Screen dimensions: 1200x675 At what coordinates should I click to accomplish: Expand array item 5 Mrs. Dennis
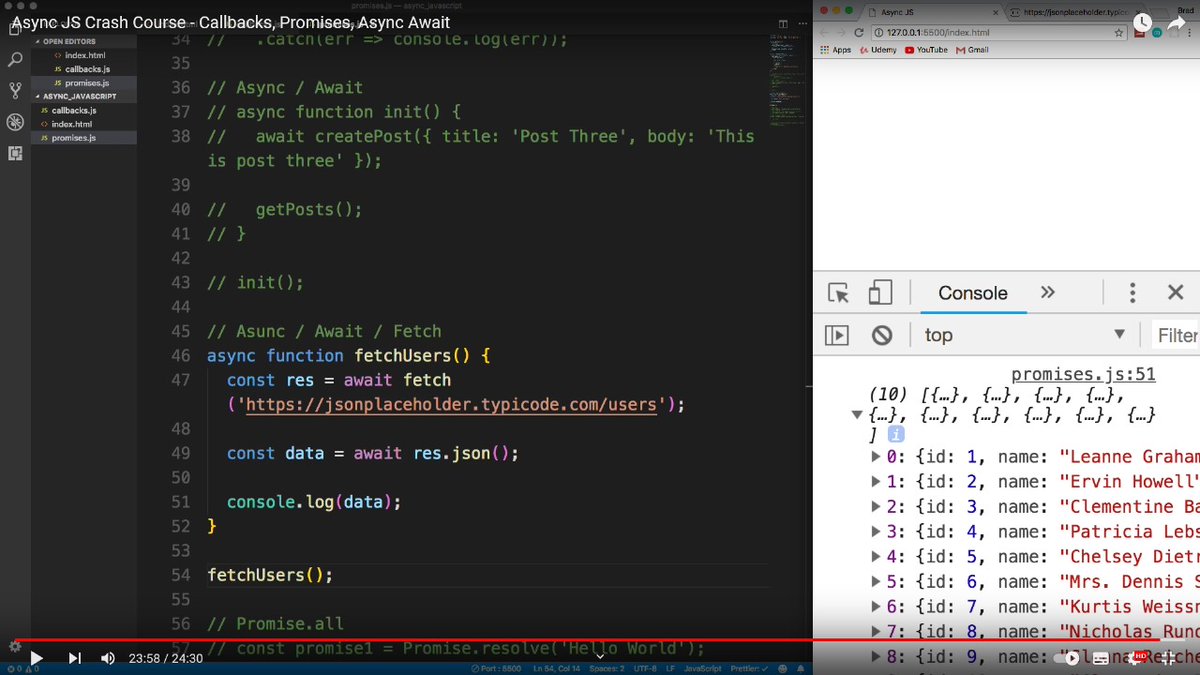[x=877, y=582]
